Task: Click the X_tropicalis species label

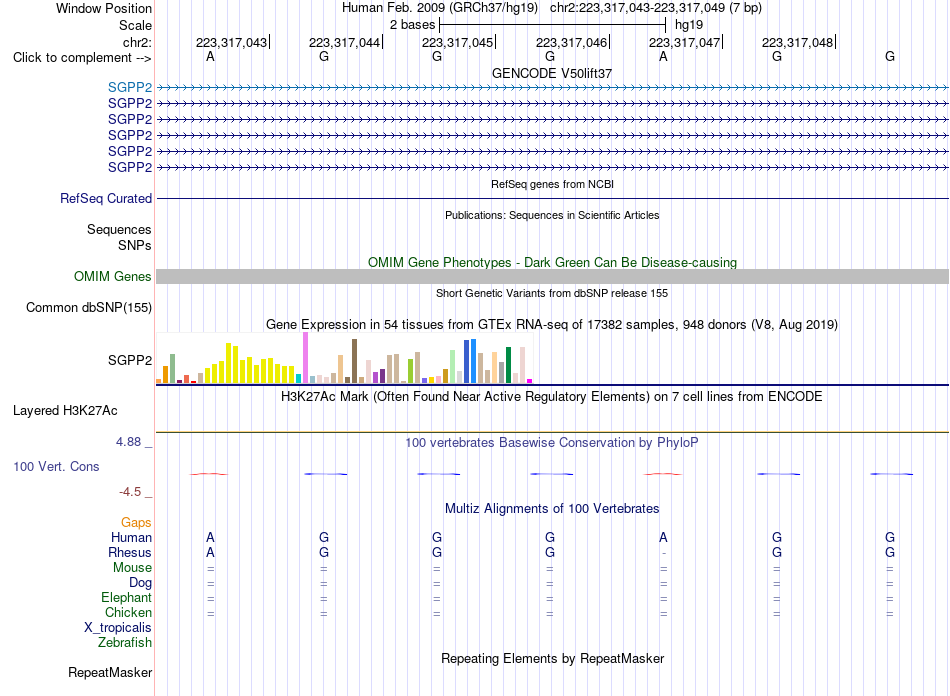Action: (118, 628)
